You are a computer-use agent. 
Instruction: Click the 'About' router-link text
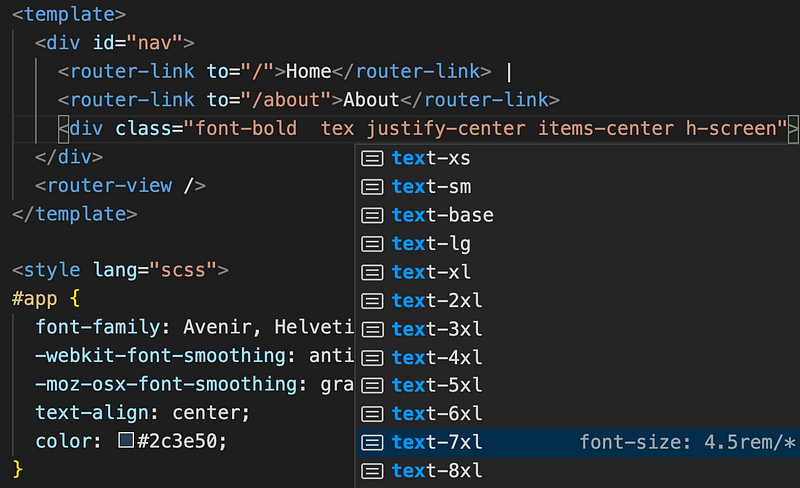click(x=371, y=100)
